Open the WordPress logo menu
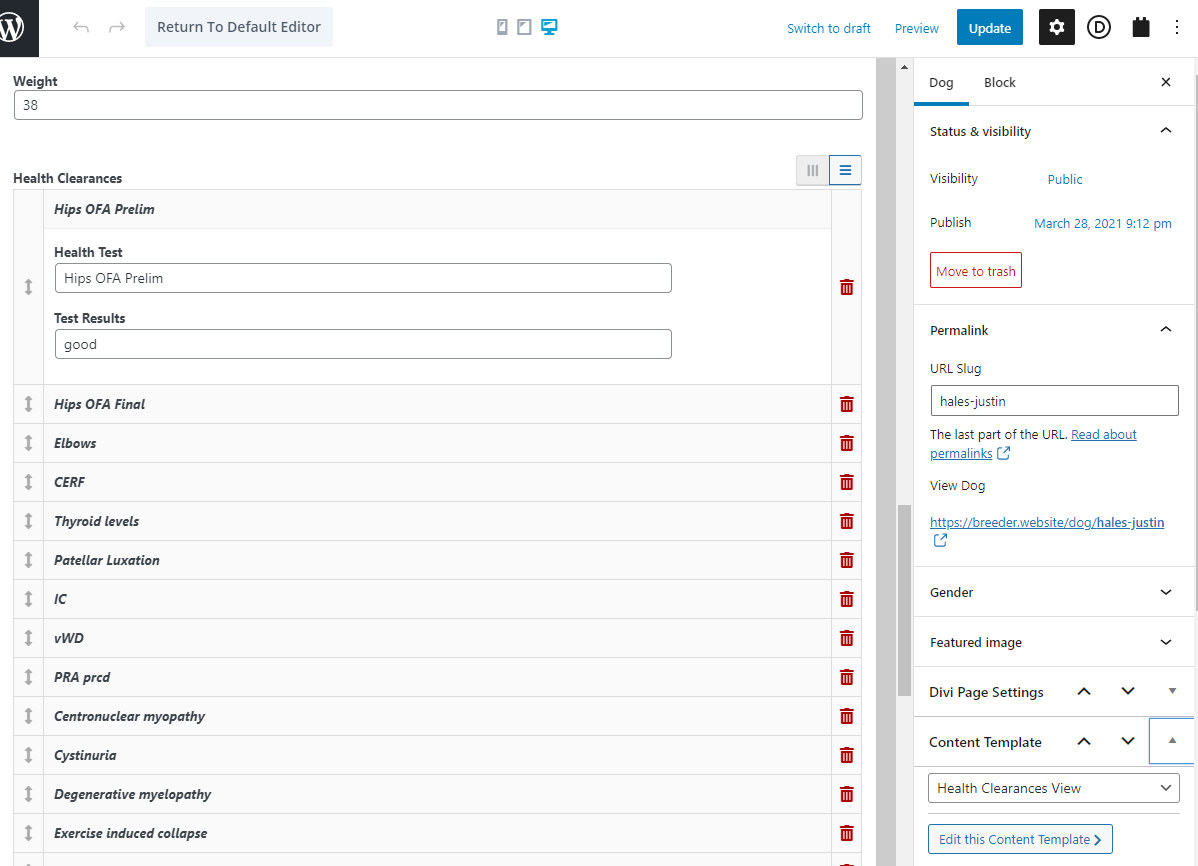The width and height of the screenshot is (1198, 866). 17,28
